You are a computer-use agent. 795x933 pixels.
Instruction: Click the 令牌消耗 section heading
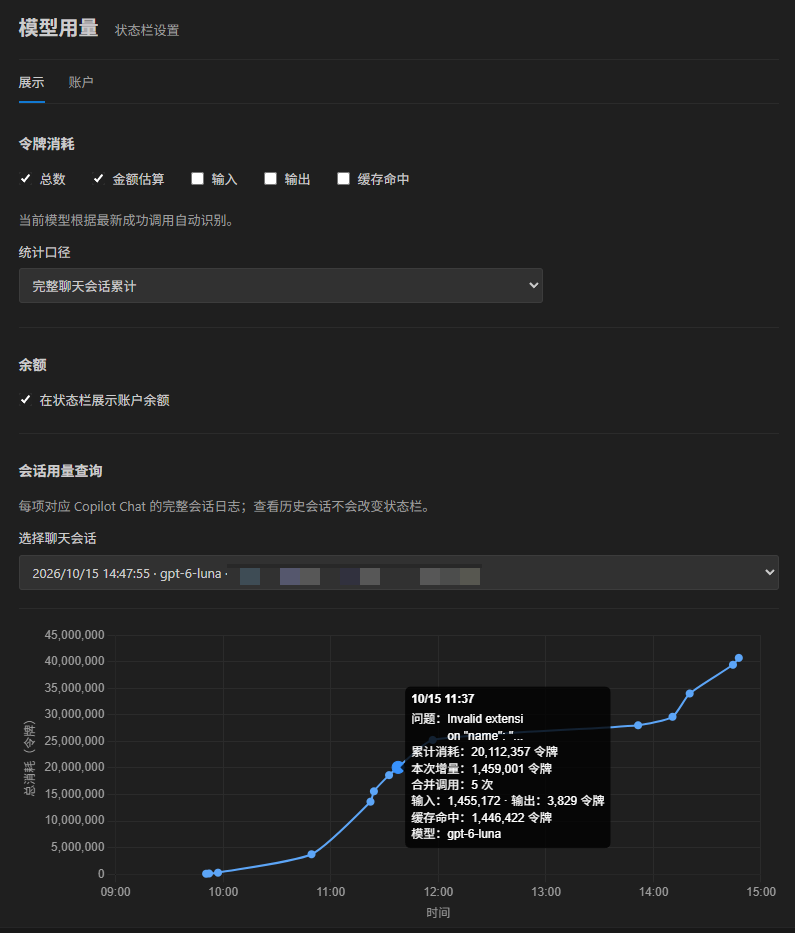(x=46, y=144)
